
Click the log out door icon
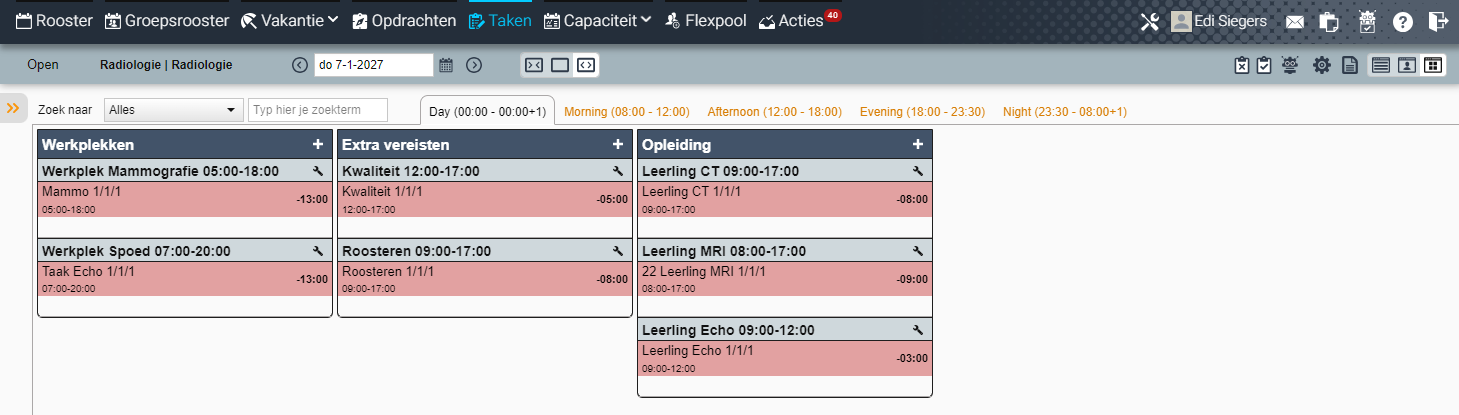tap(1438, 21)
